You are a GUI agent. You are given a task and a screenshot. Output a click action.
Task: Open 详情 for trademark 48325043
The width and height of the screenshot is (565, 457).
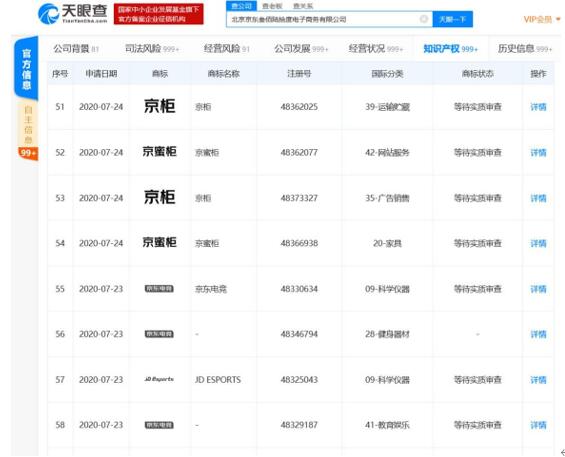pyautogui.click(x=538, y=380)
